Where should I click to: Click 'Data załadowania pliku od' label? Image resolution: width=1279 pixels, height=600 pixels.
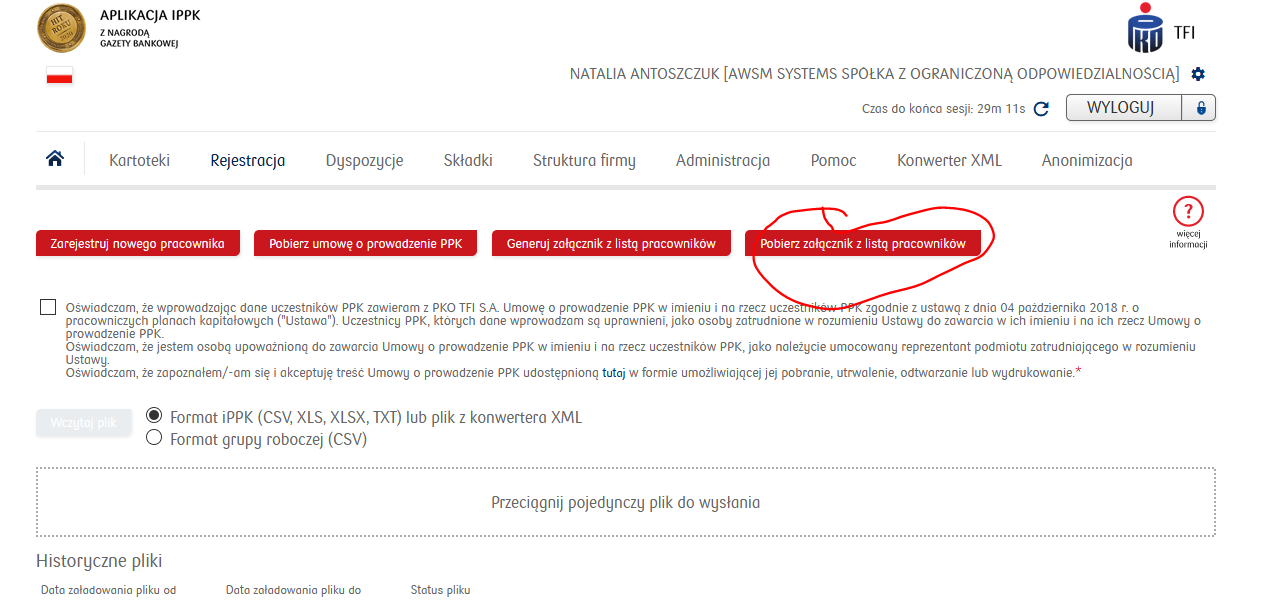point(108,590)
